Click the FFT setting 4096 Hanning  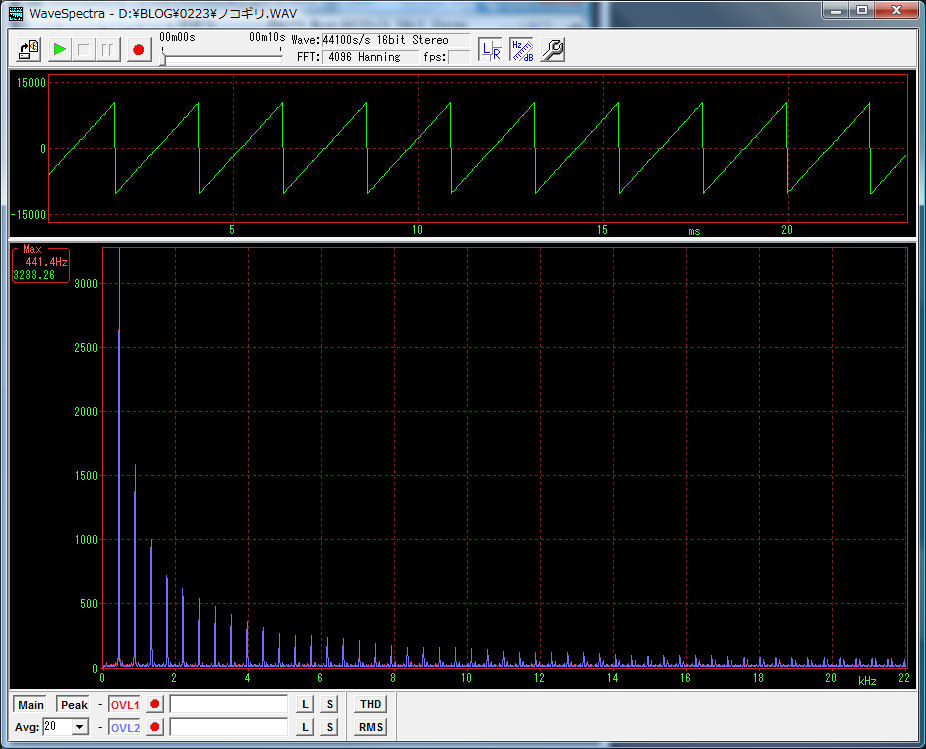click(x=370, y=57)
